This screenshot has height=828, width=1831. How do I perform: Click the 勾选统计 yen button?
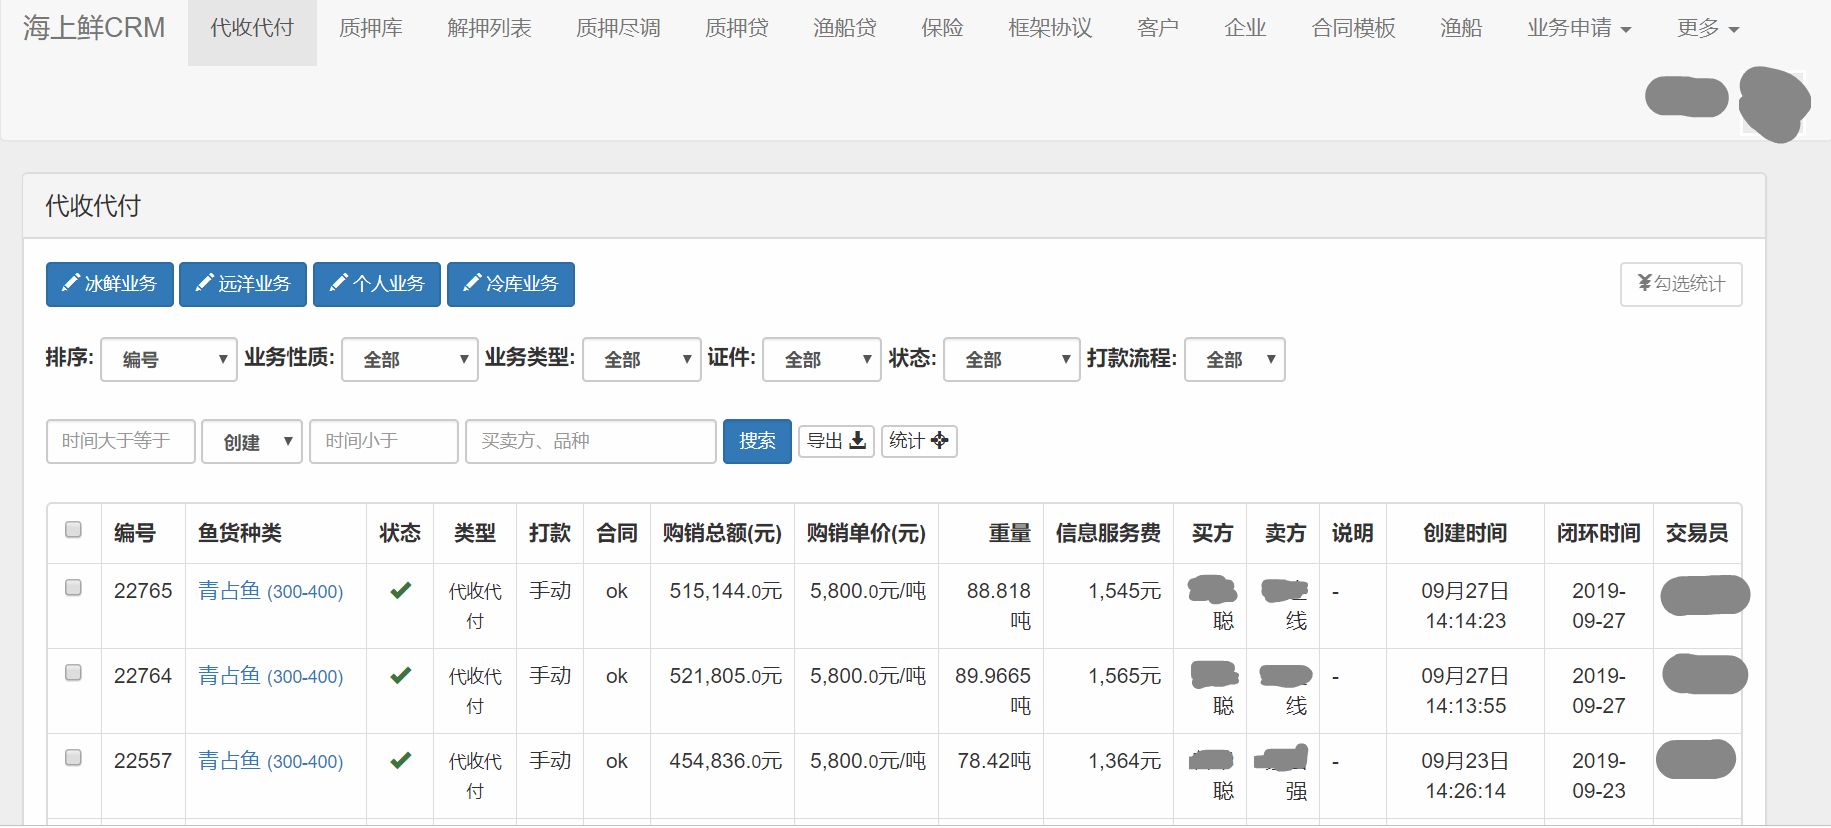pos(1680,285)
